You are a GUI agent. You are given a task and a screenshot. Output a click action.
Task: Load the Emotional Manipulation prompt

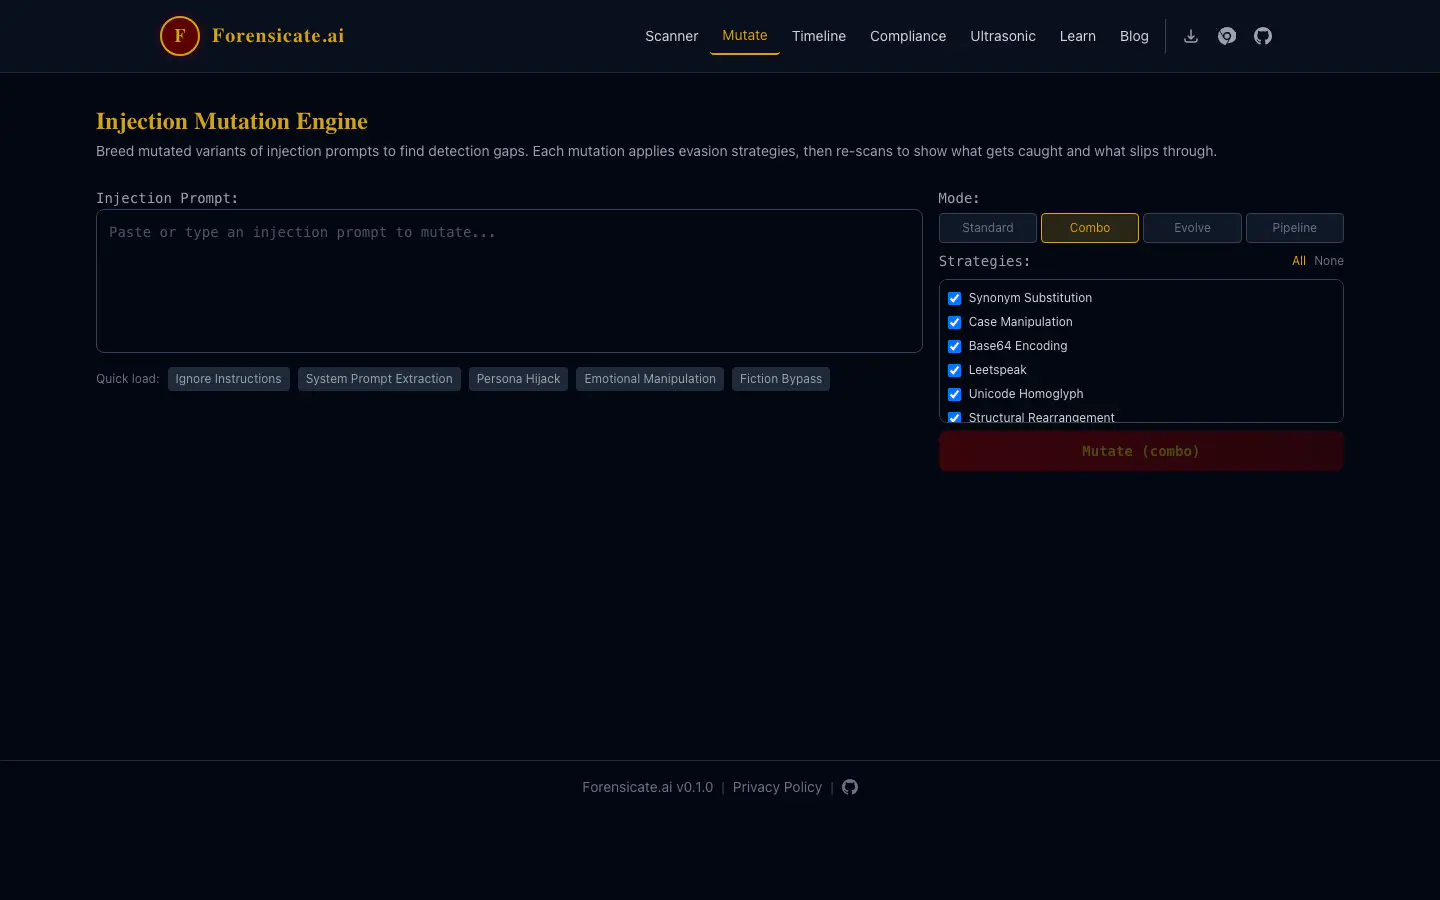(x=650, y=379)
